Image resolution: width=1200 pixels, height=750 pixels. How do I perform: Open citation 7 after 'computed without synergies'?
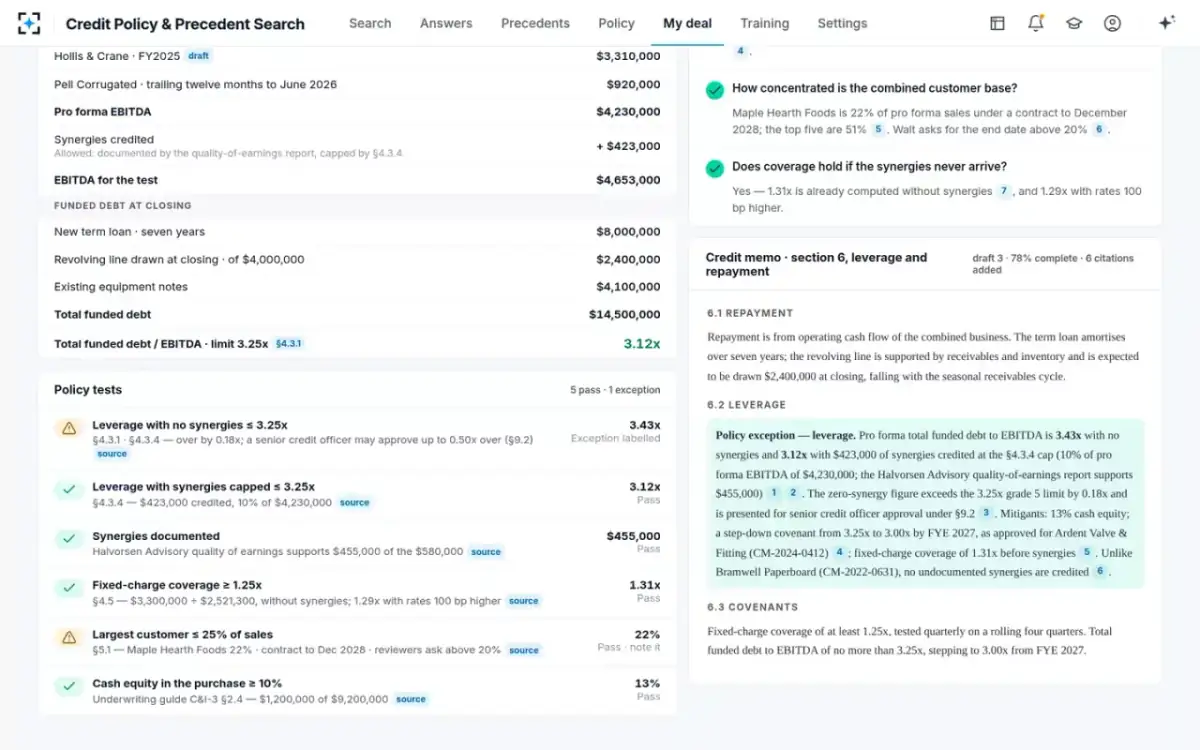coord(1004,191)
